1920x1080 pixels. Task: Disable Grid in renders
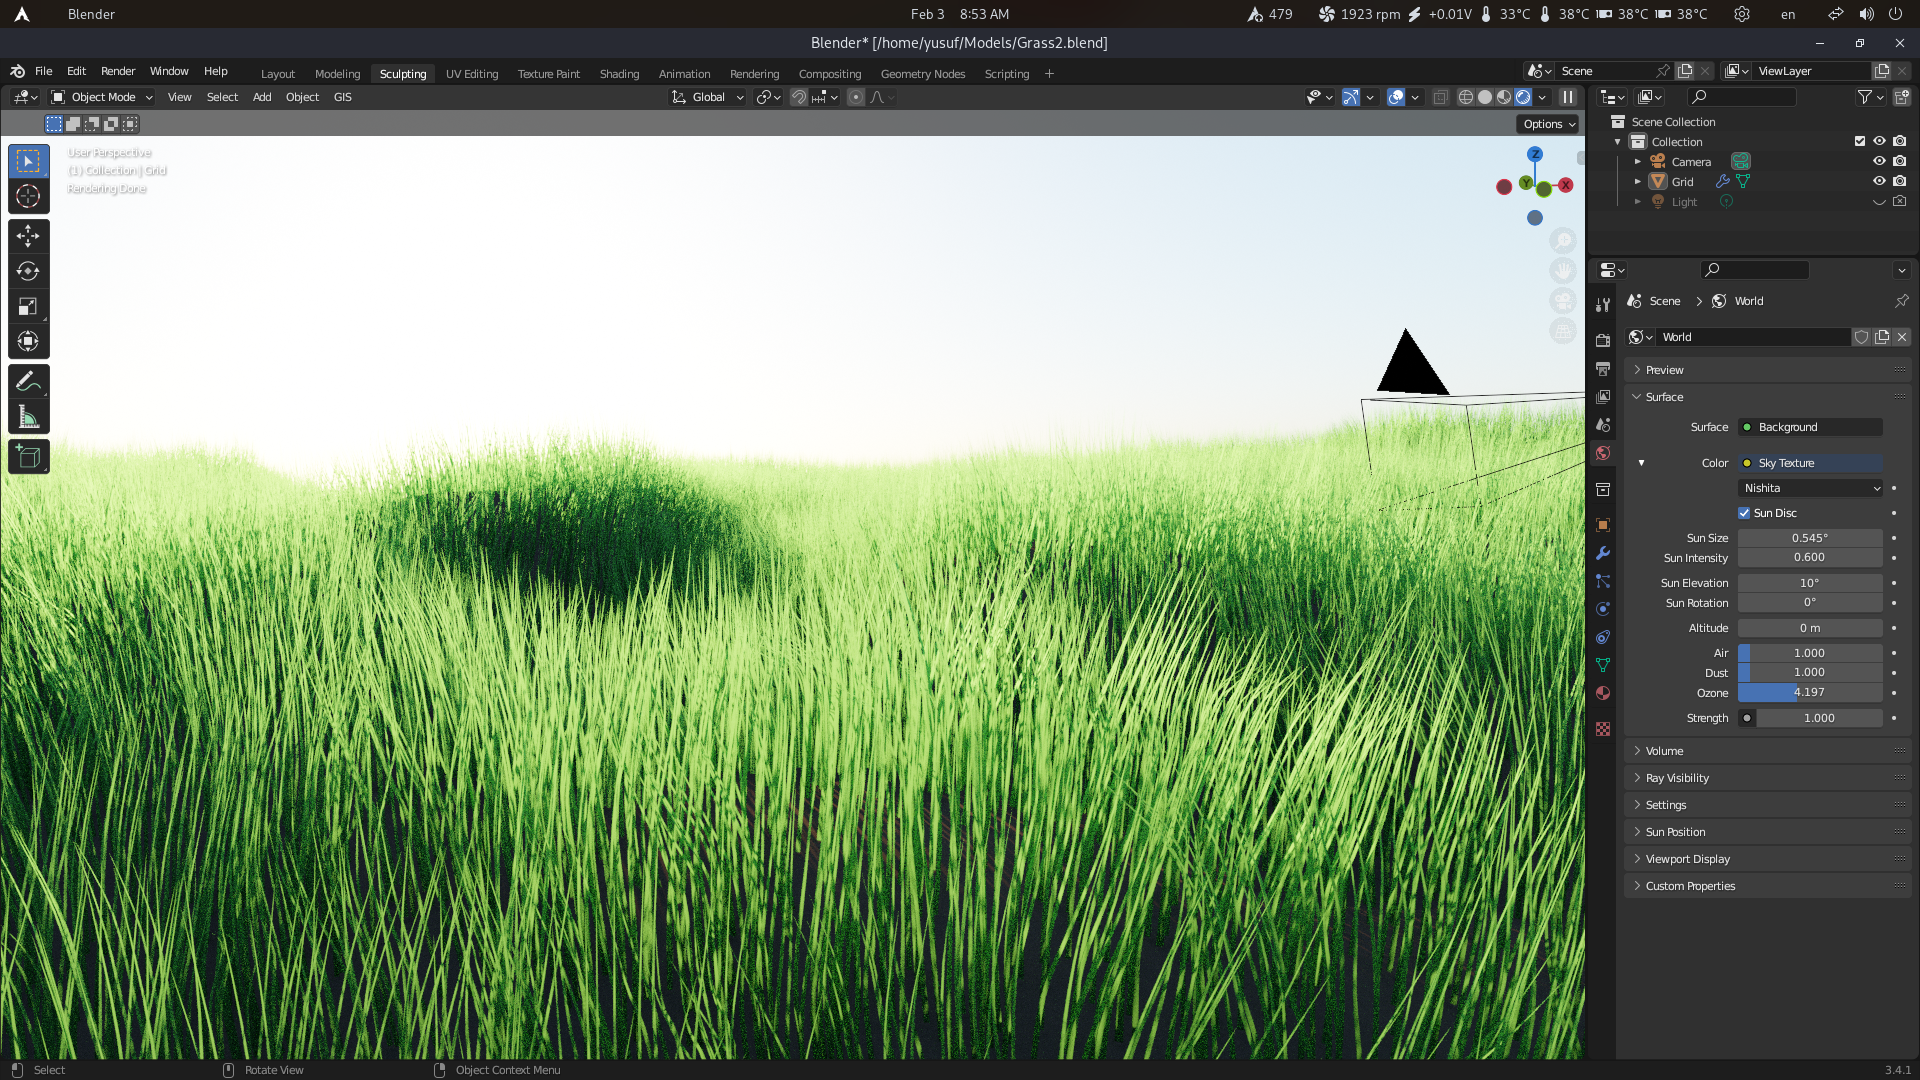1899,181
